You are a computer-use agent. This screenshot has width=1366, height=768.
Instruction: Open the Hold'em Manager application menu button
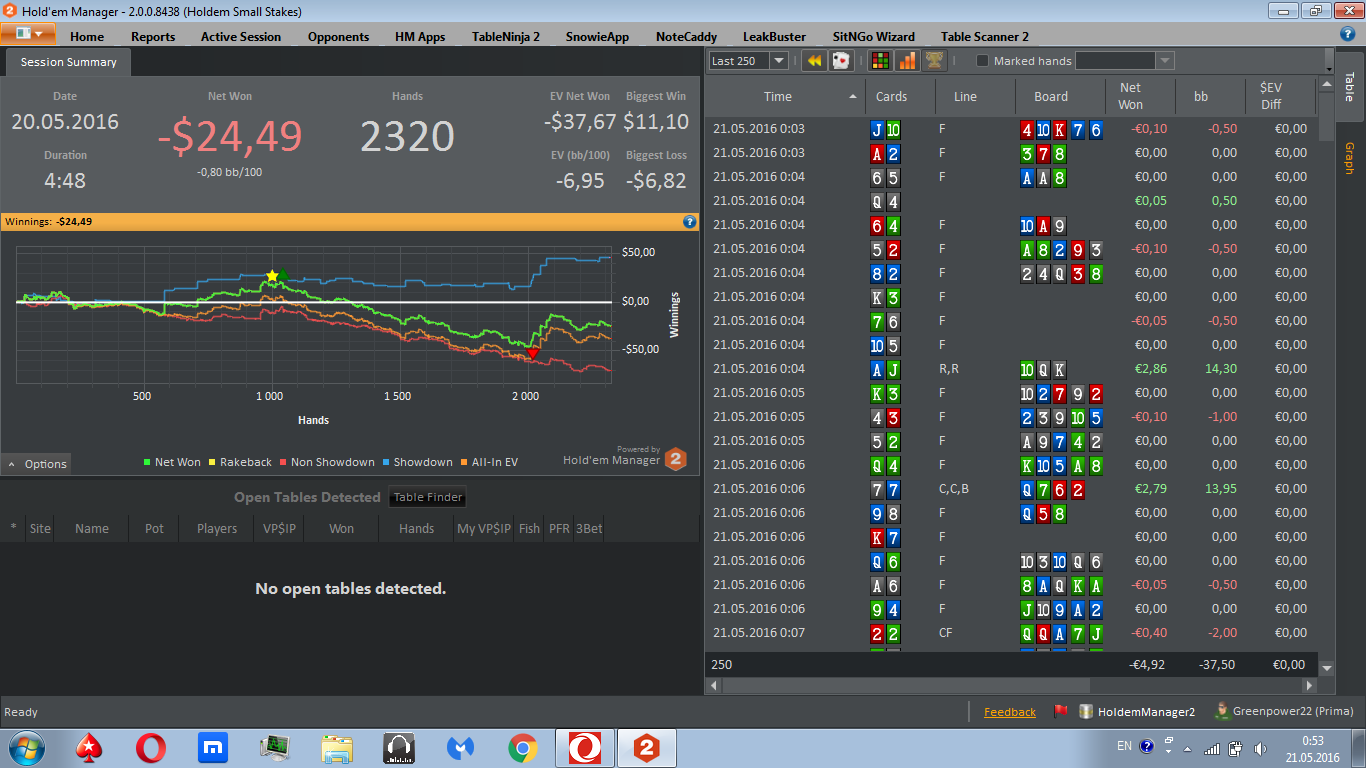(x=28, y=33)
